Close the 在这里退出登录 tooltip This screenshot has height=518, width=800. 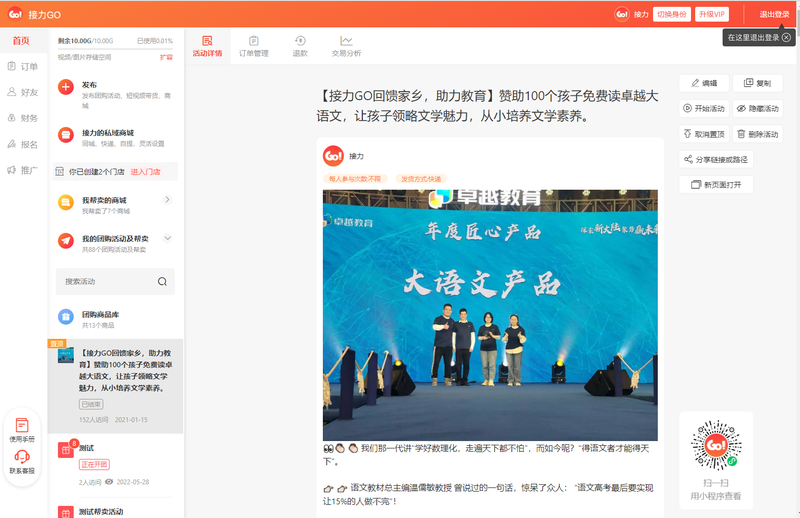[x=786, y=37]
